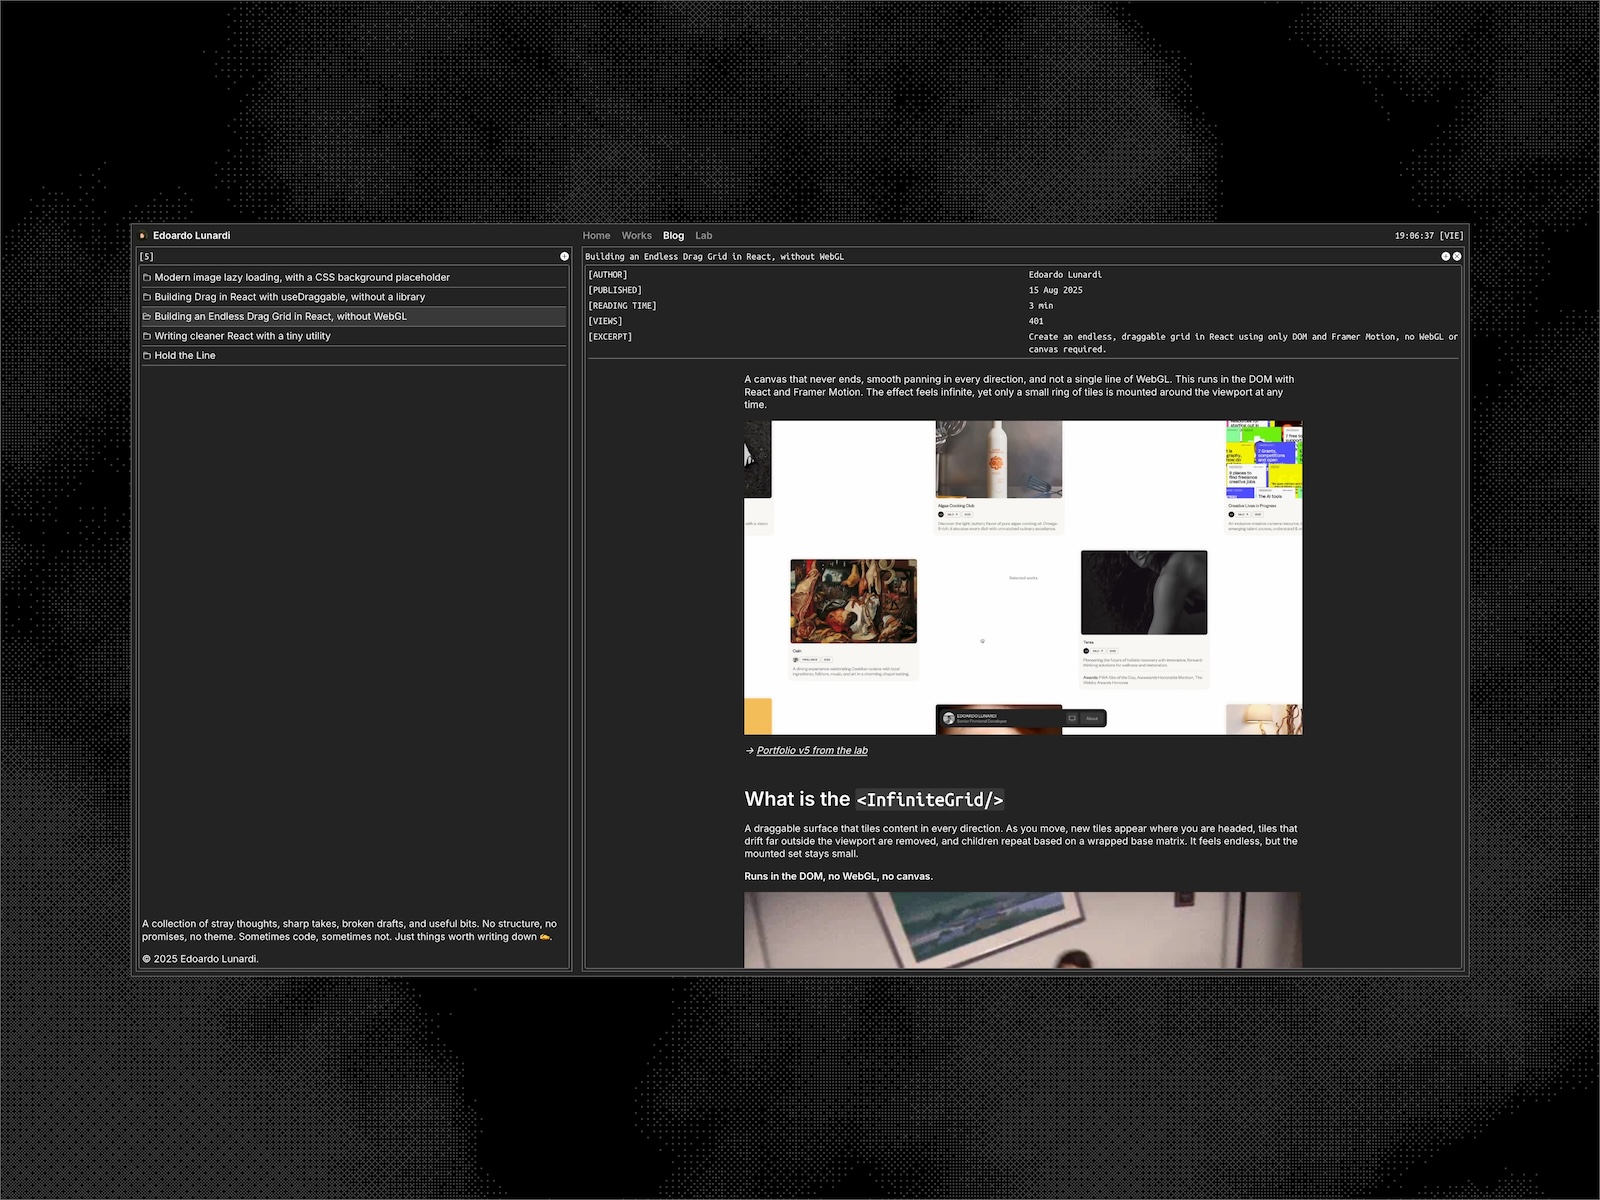Open the 'Portfolio v5 from the lab' link
The image size is (1600, 1200).
click(x=811, y=751)
